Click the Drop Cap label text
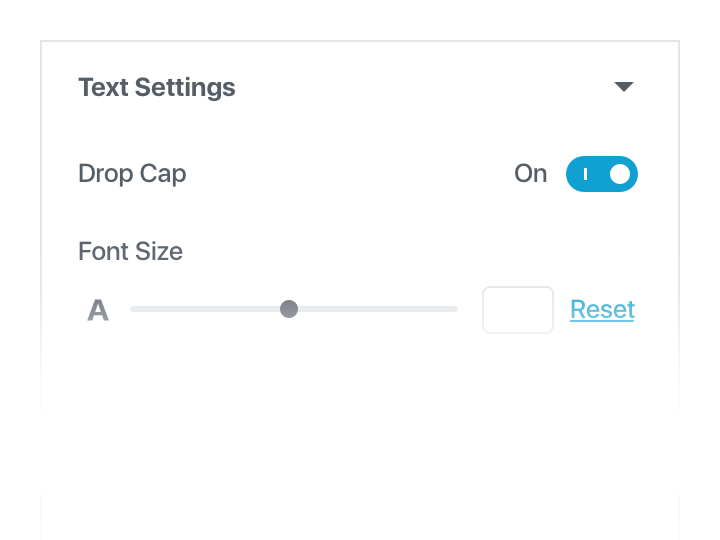 click(x=132, y=173)
